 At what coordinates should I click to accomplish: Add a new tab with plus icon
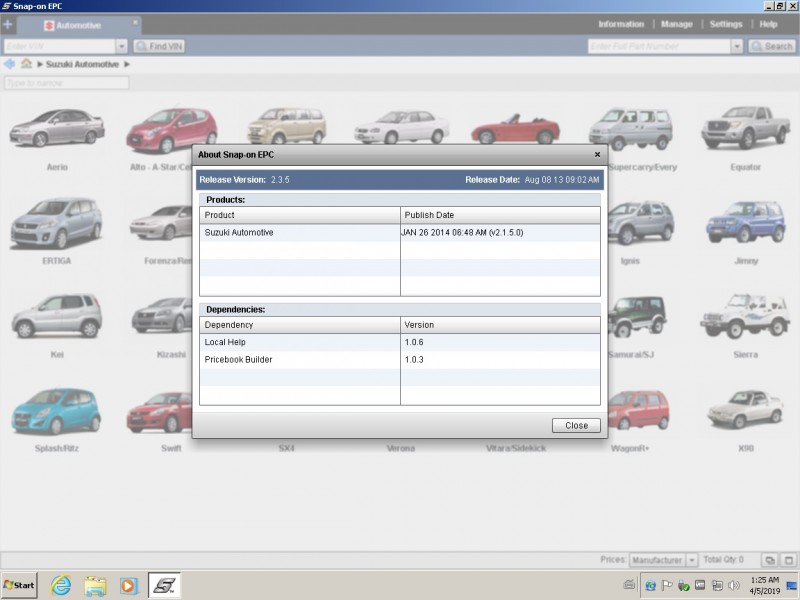pos(8,24)
